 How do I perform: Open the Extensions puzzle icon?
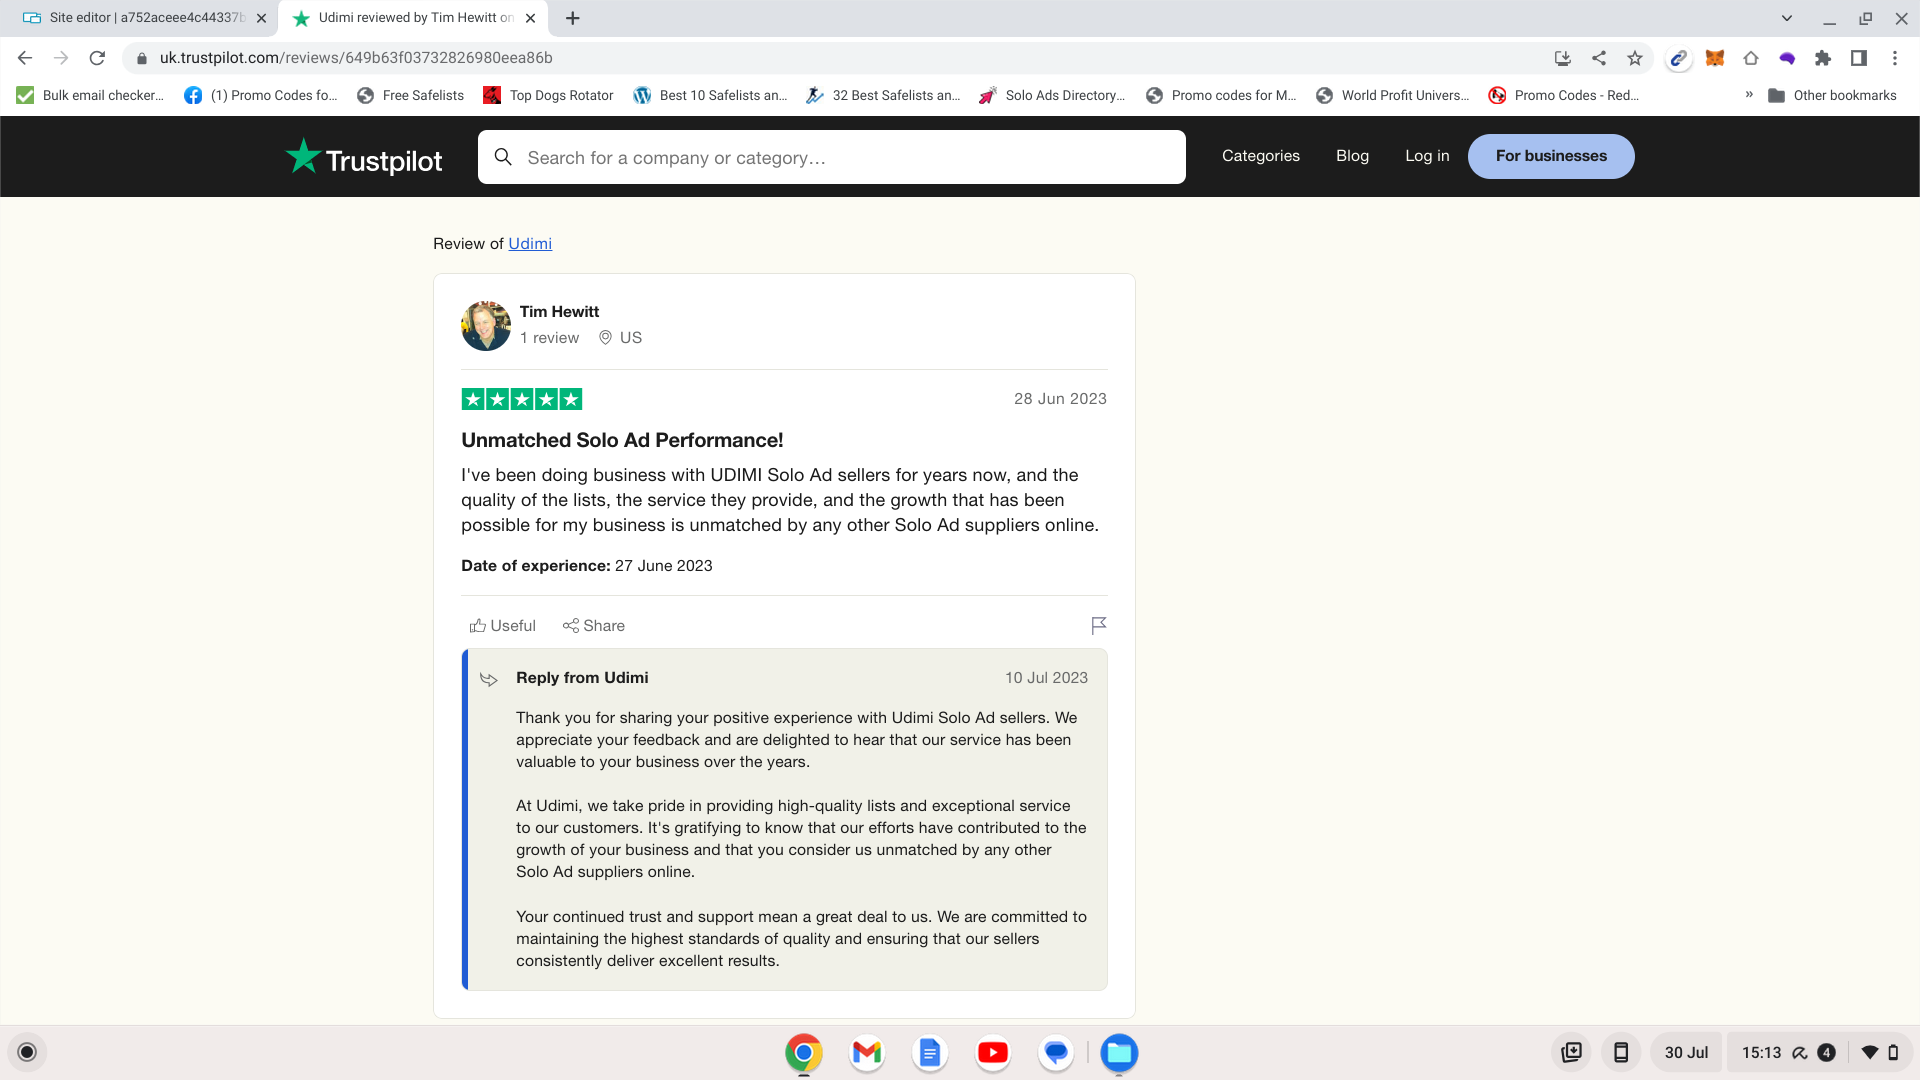(x=1823, y=58)
